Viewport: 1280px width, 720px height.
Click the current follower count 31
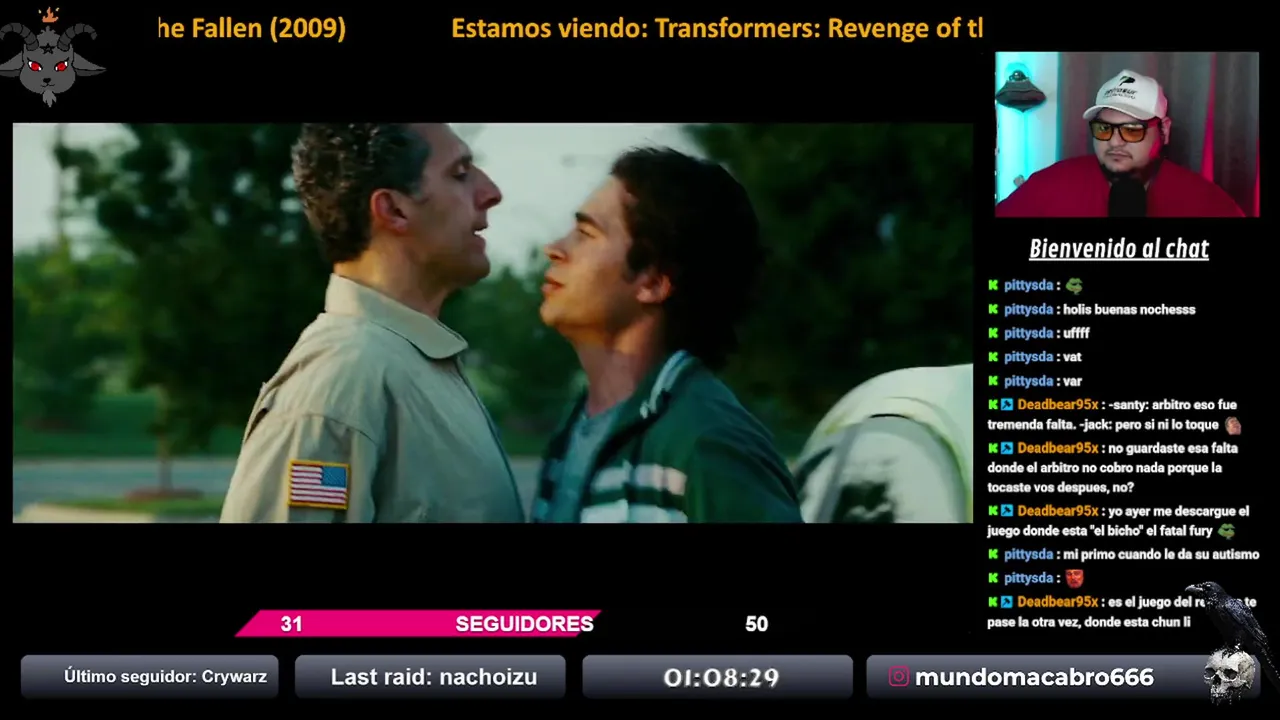[291, 624]
